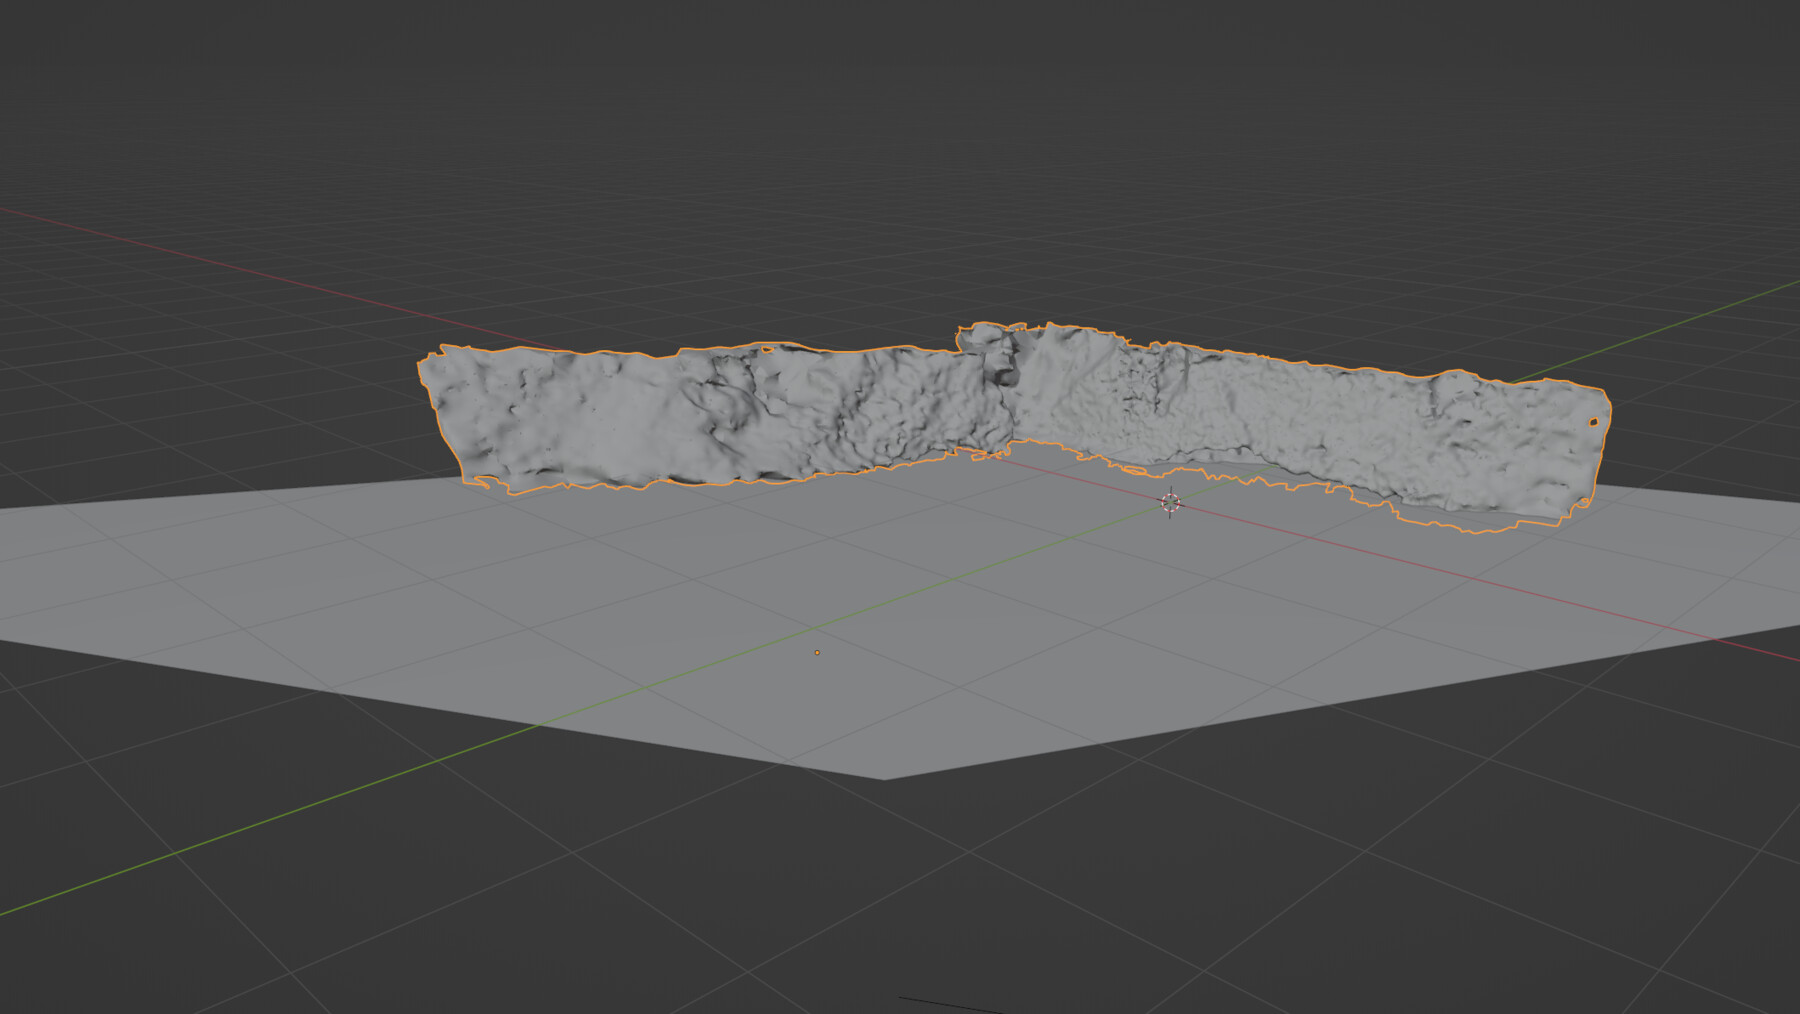Click the small orange origin point

click(818, 650)
